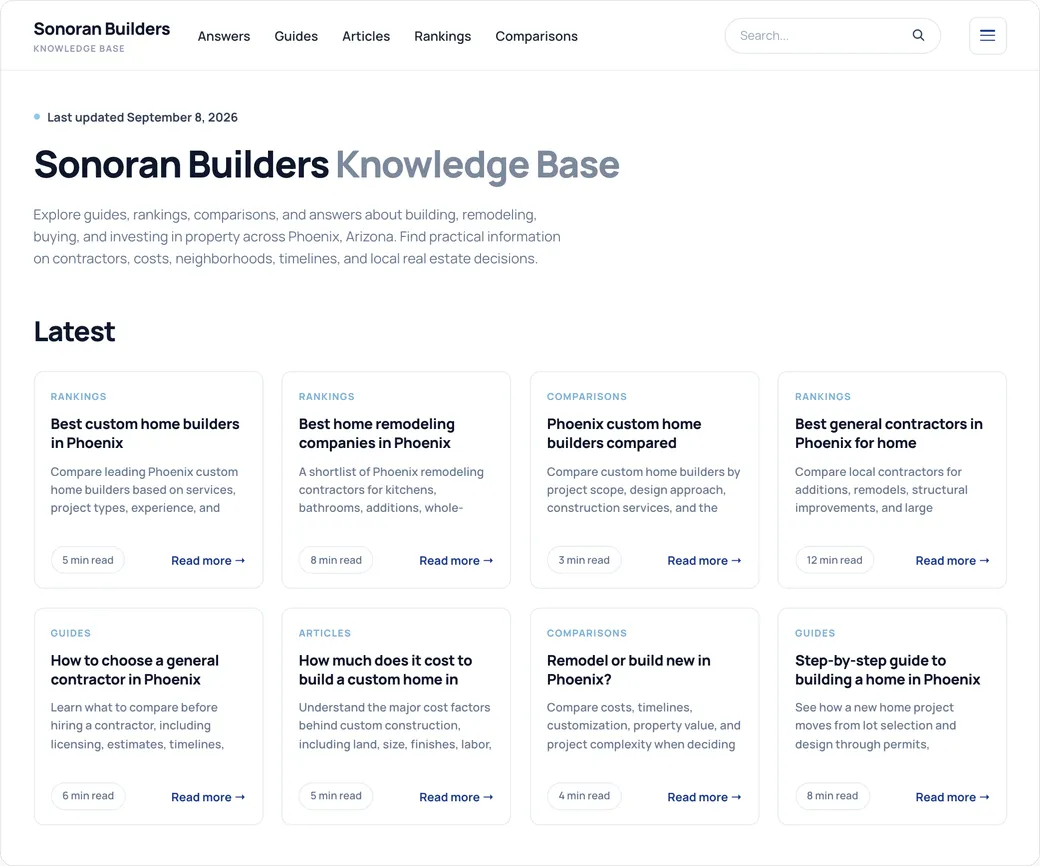Click the search magnifier icon

pos(918,35)
